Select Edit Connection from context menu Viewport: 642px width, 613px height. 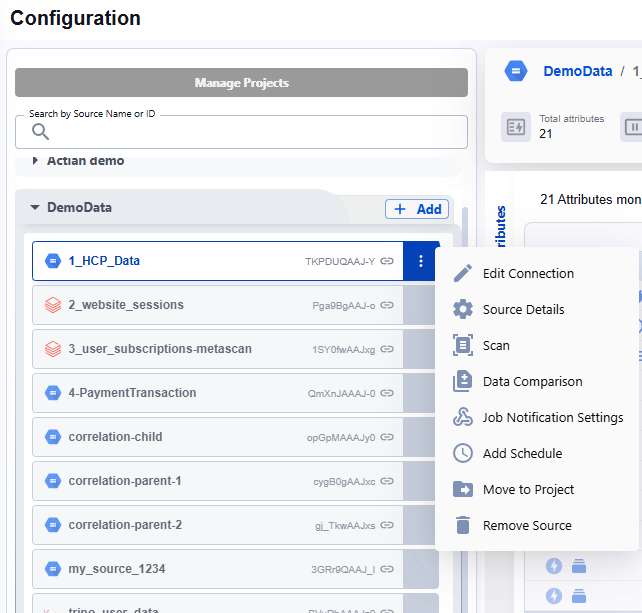coord(528,273)
